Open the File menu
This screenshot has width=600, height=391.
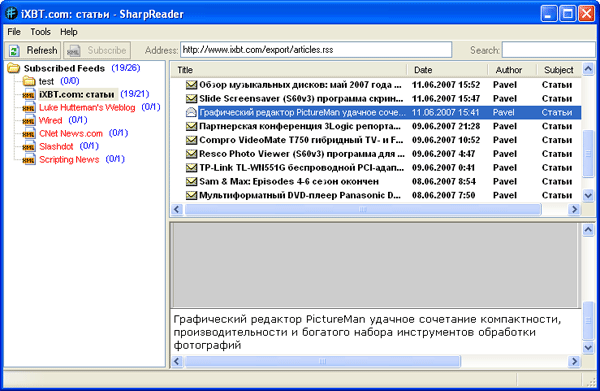14,32
